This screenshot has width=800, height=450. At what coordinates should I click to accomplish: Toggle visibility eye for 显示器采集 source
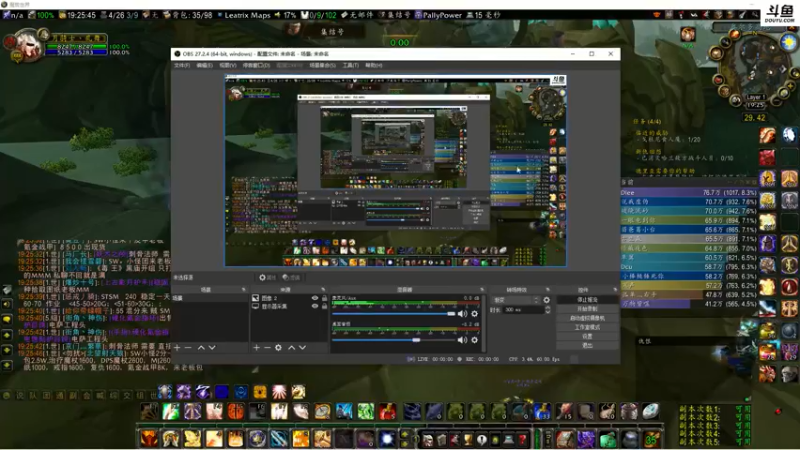(315, 306)
